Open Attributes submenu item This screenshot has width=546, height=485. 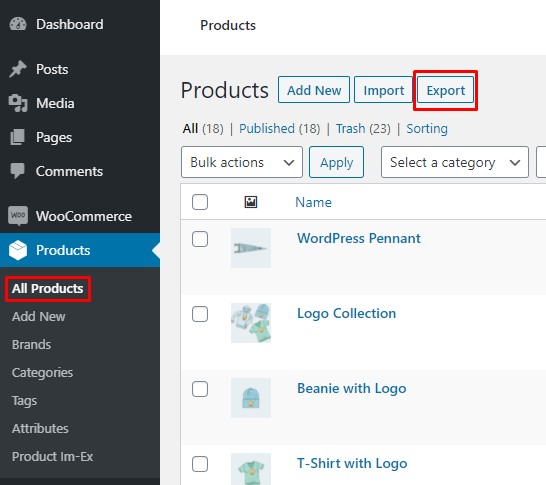(40, 428)
